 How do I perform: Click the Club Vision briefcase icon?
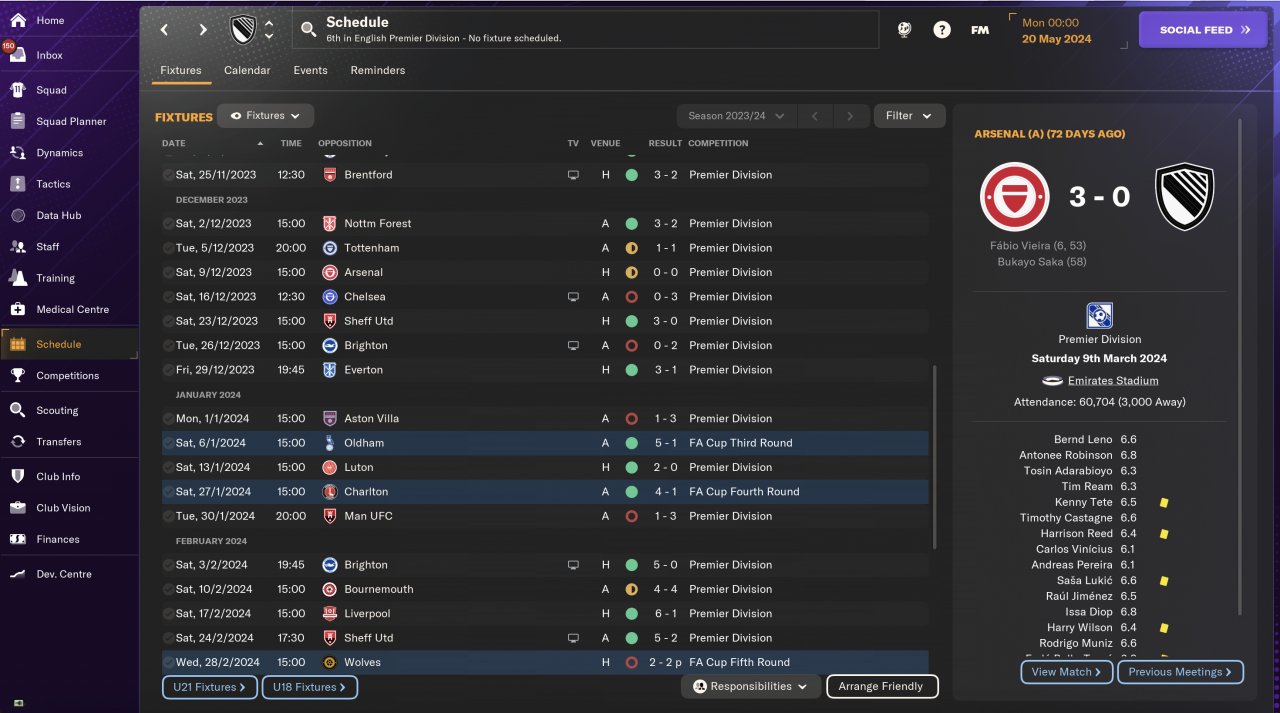pyautogui.click(x=18, y=507)
